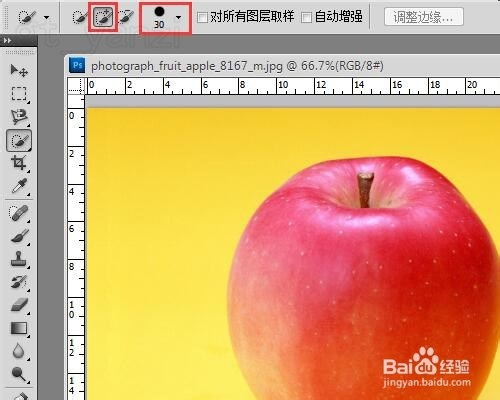Screen dimensions: 500x400
Task: Select the Clone Stamp tool
Action: (x=19, y=259)
